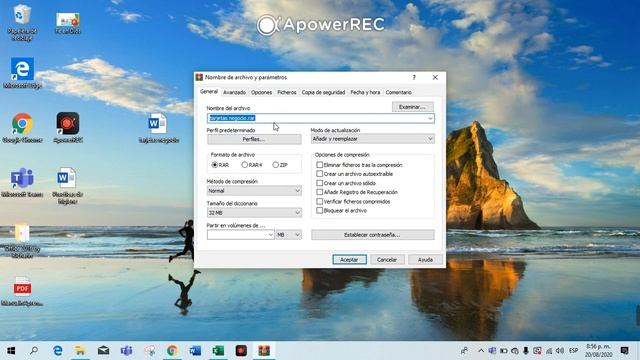Viewport: 640px width, 360px height.
Task: Click the WinRAR taskbar icon
Action: tap(264, 351)
